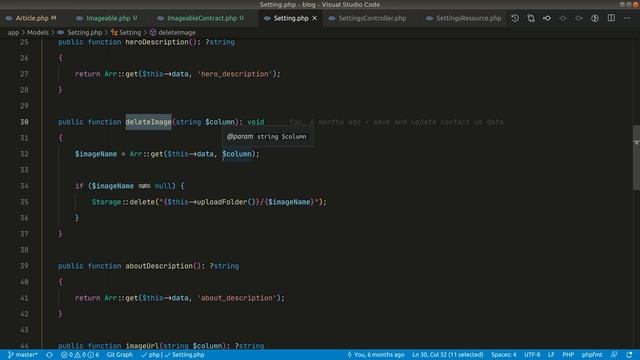Click the open changes compare icon
Screen dimensions: 640x360
[531, 18]
